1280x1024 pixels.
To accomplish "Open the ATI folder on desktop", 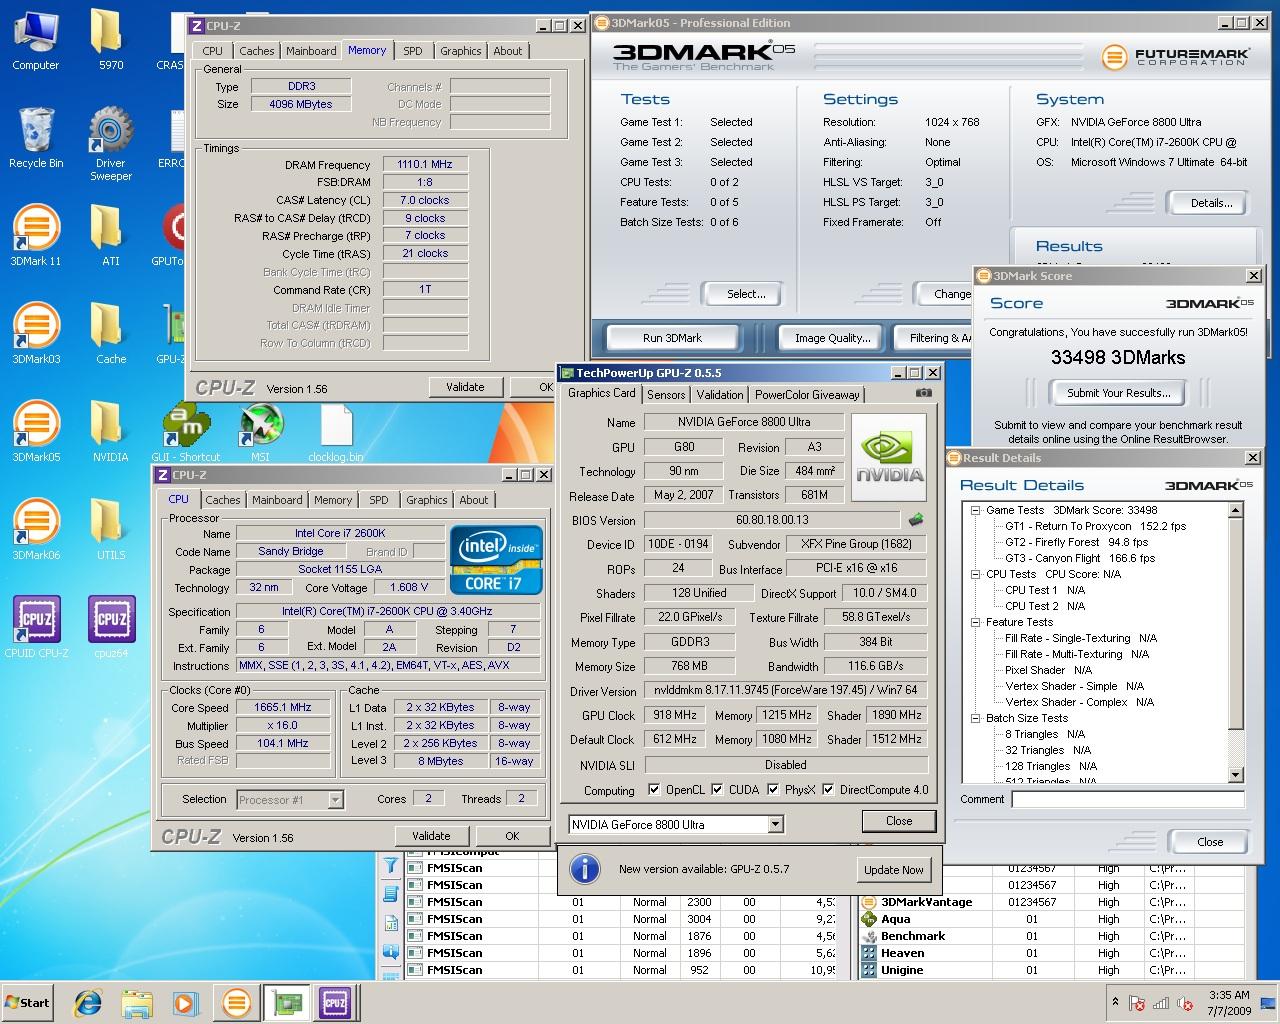I will click(x=110, y=236).
